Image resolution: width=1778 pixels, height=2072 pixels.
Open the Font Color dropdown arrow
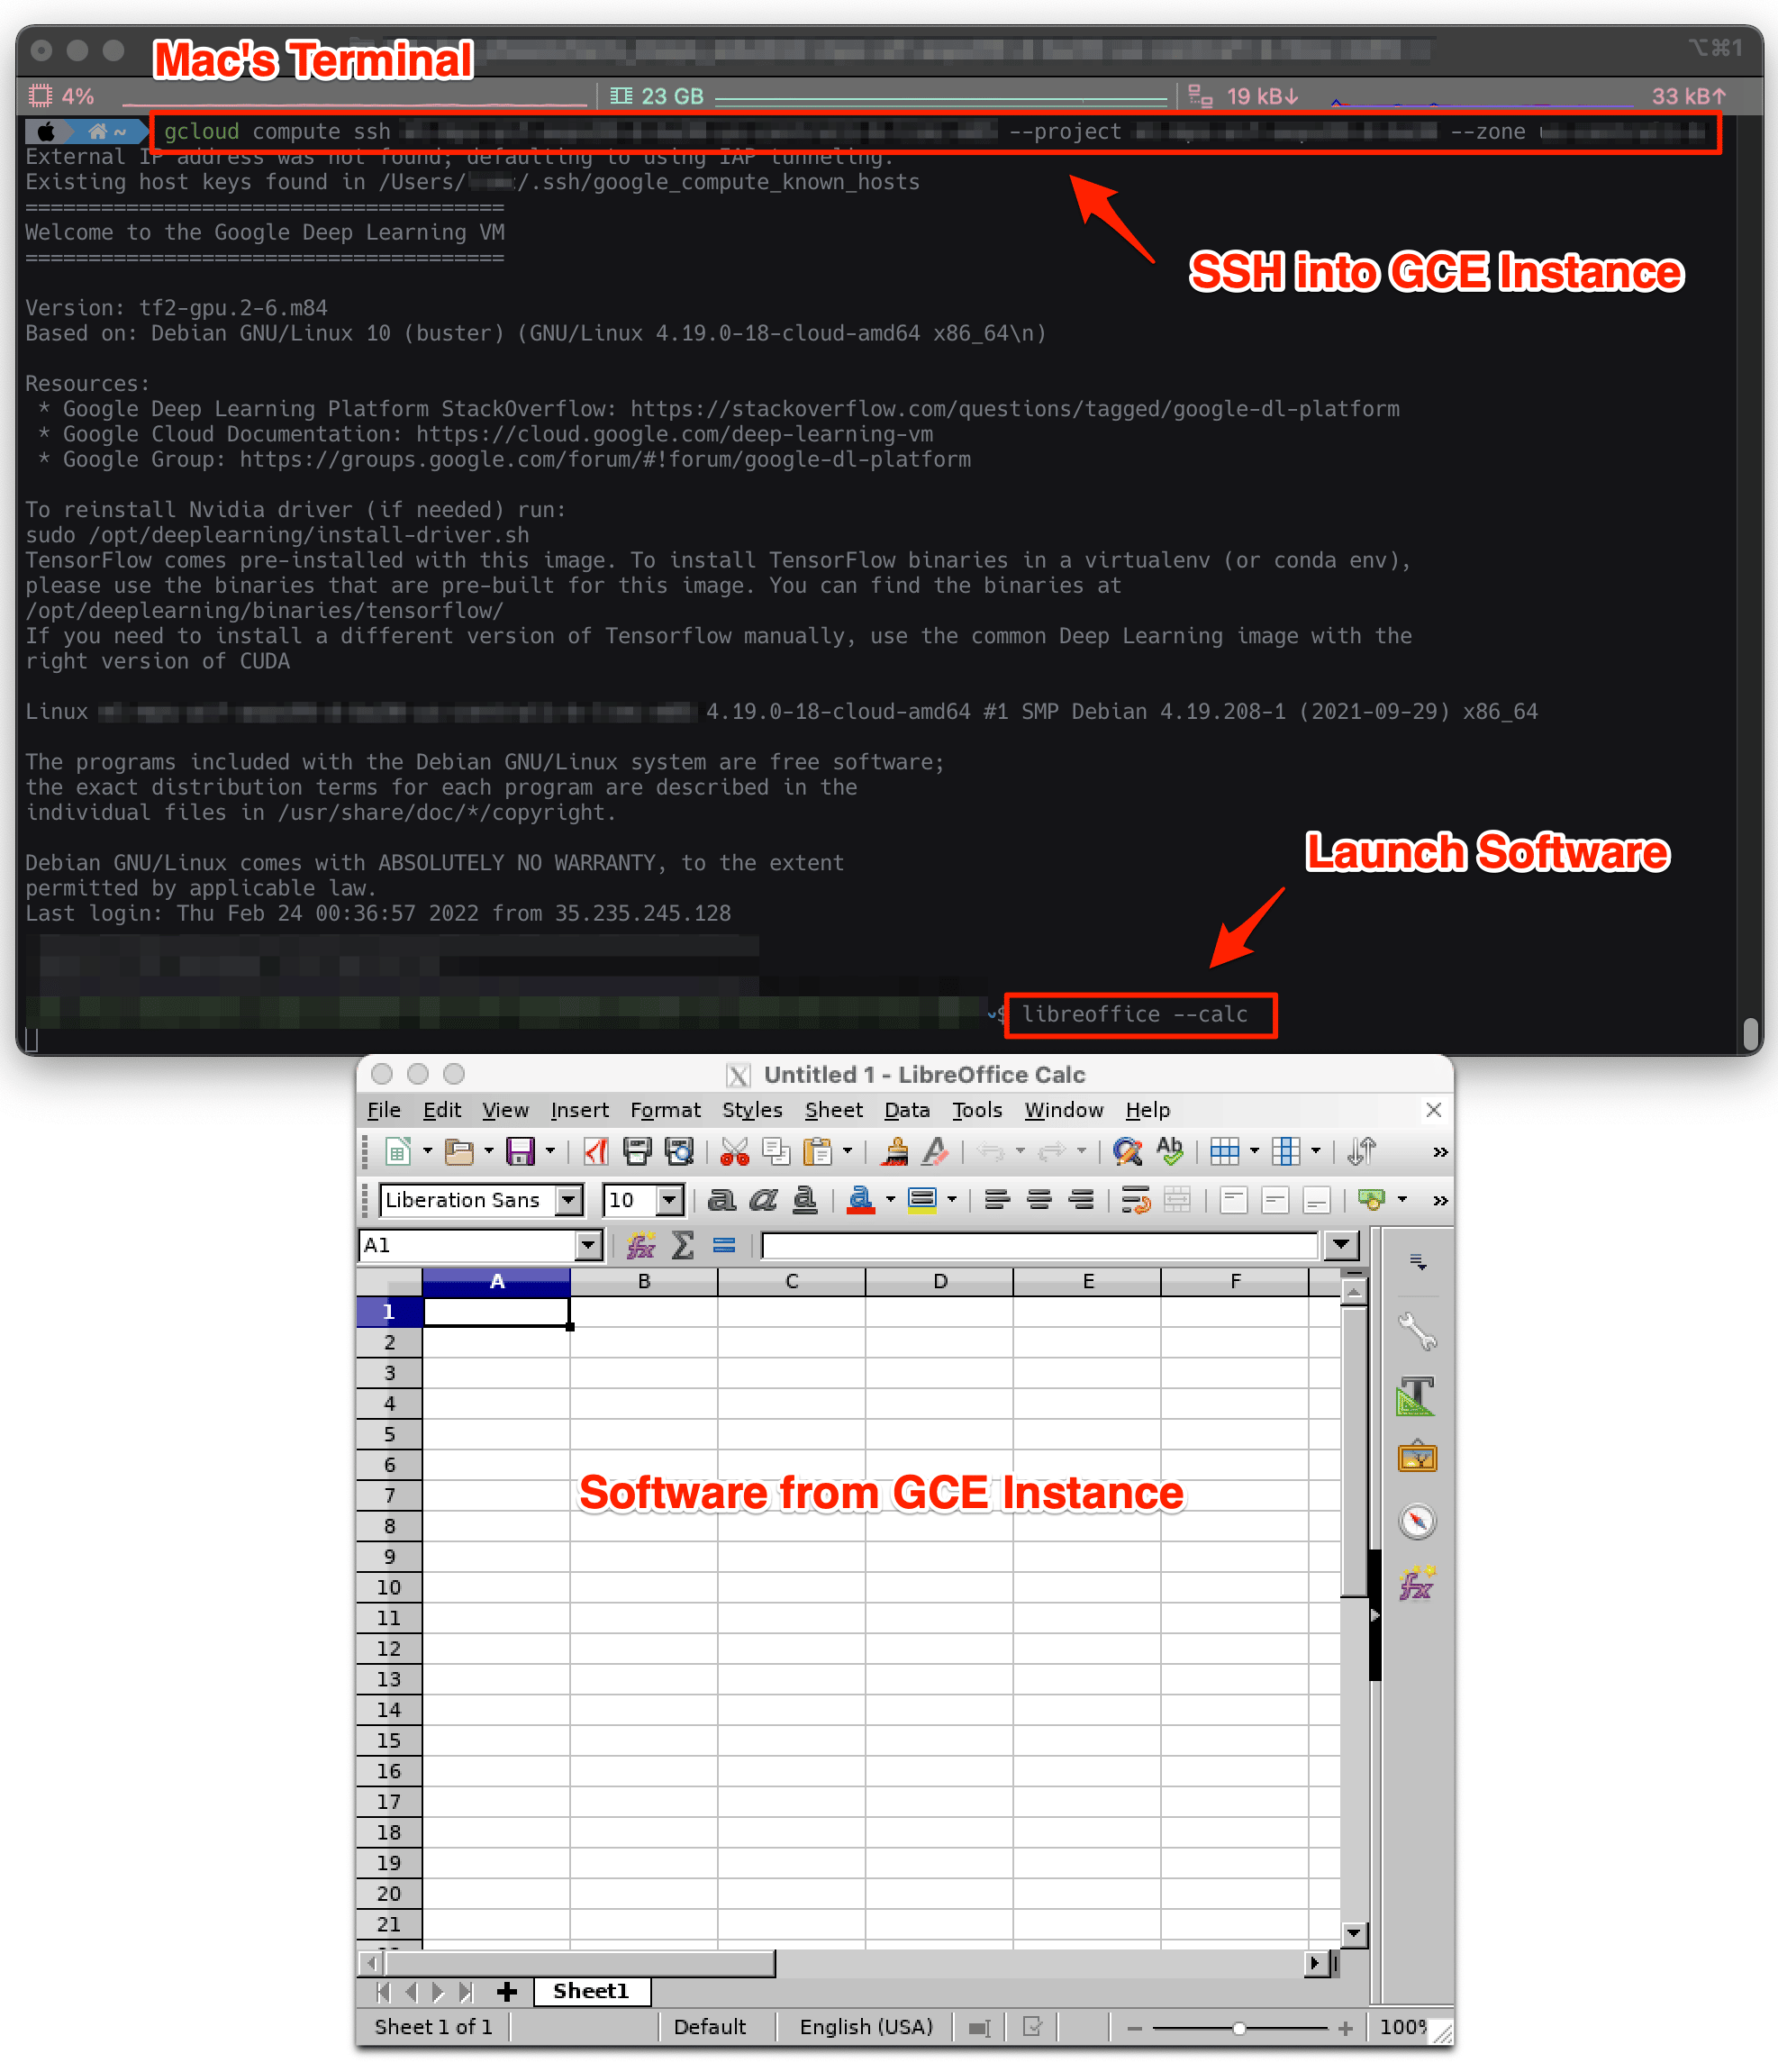pos(889,1199)
